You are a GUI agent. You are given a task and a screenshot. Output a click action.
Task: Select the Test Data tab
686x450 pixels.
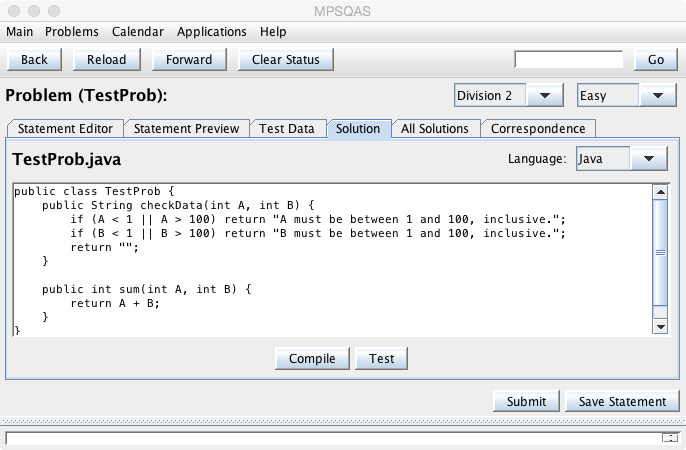[287, 128]
